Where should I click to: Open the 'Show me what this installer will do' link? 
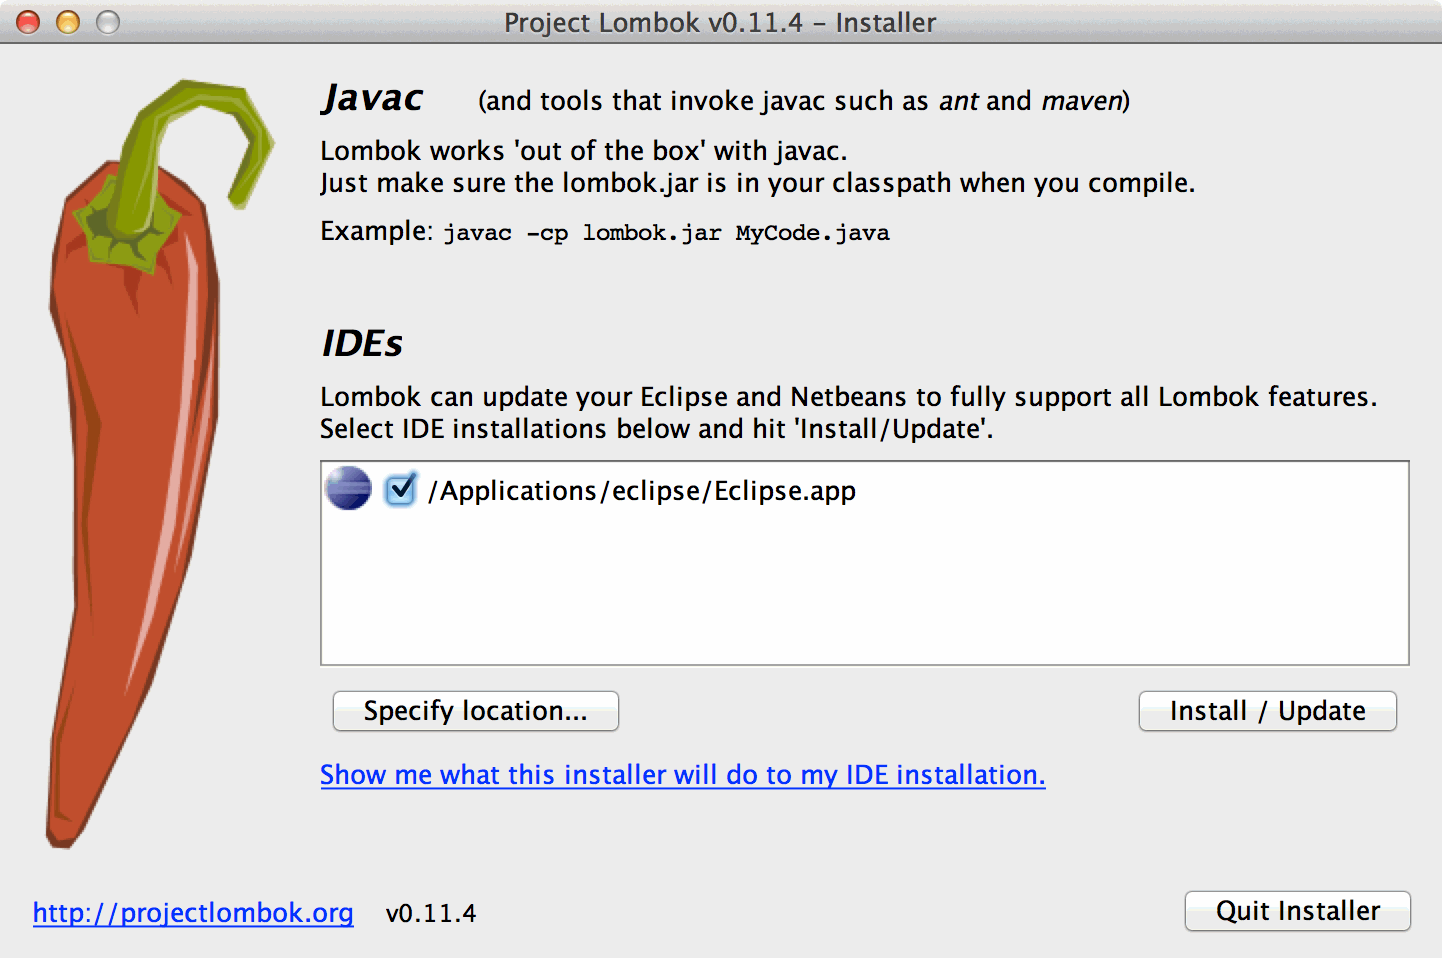(x=682, y=775)
